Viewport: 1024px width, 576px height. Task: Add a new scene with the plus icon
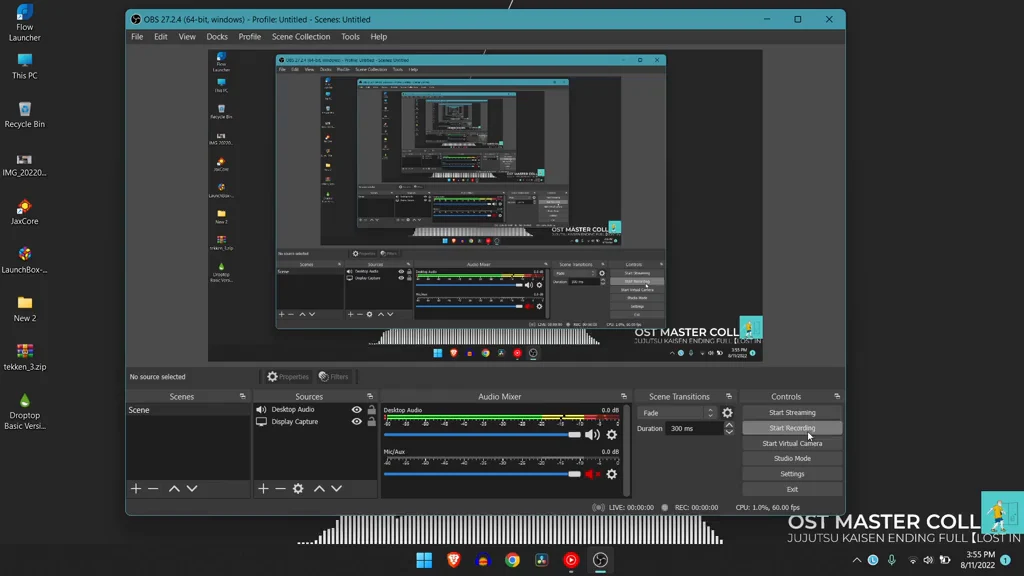[136, 489]
